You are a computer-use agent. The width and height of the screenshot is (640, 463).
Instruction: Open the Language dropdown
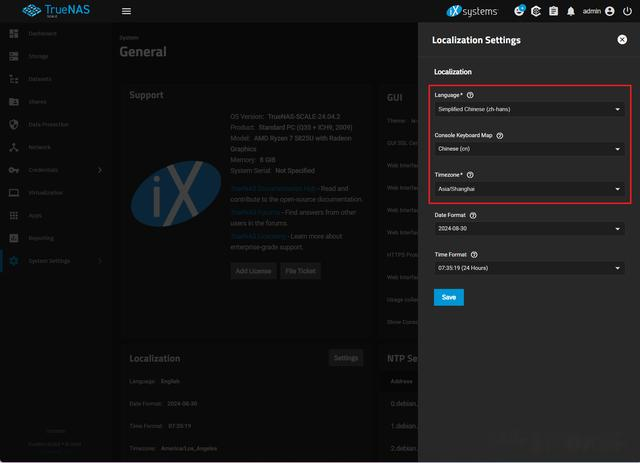point(529,109)
